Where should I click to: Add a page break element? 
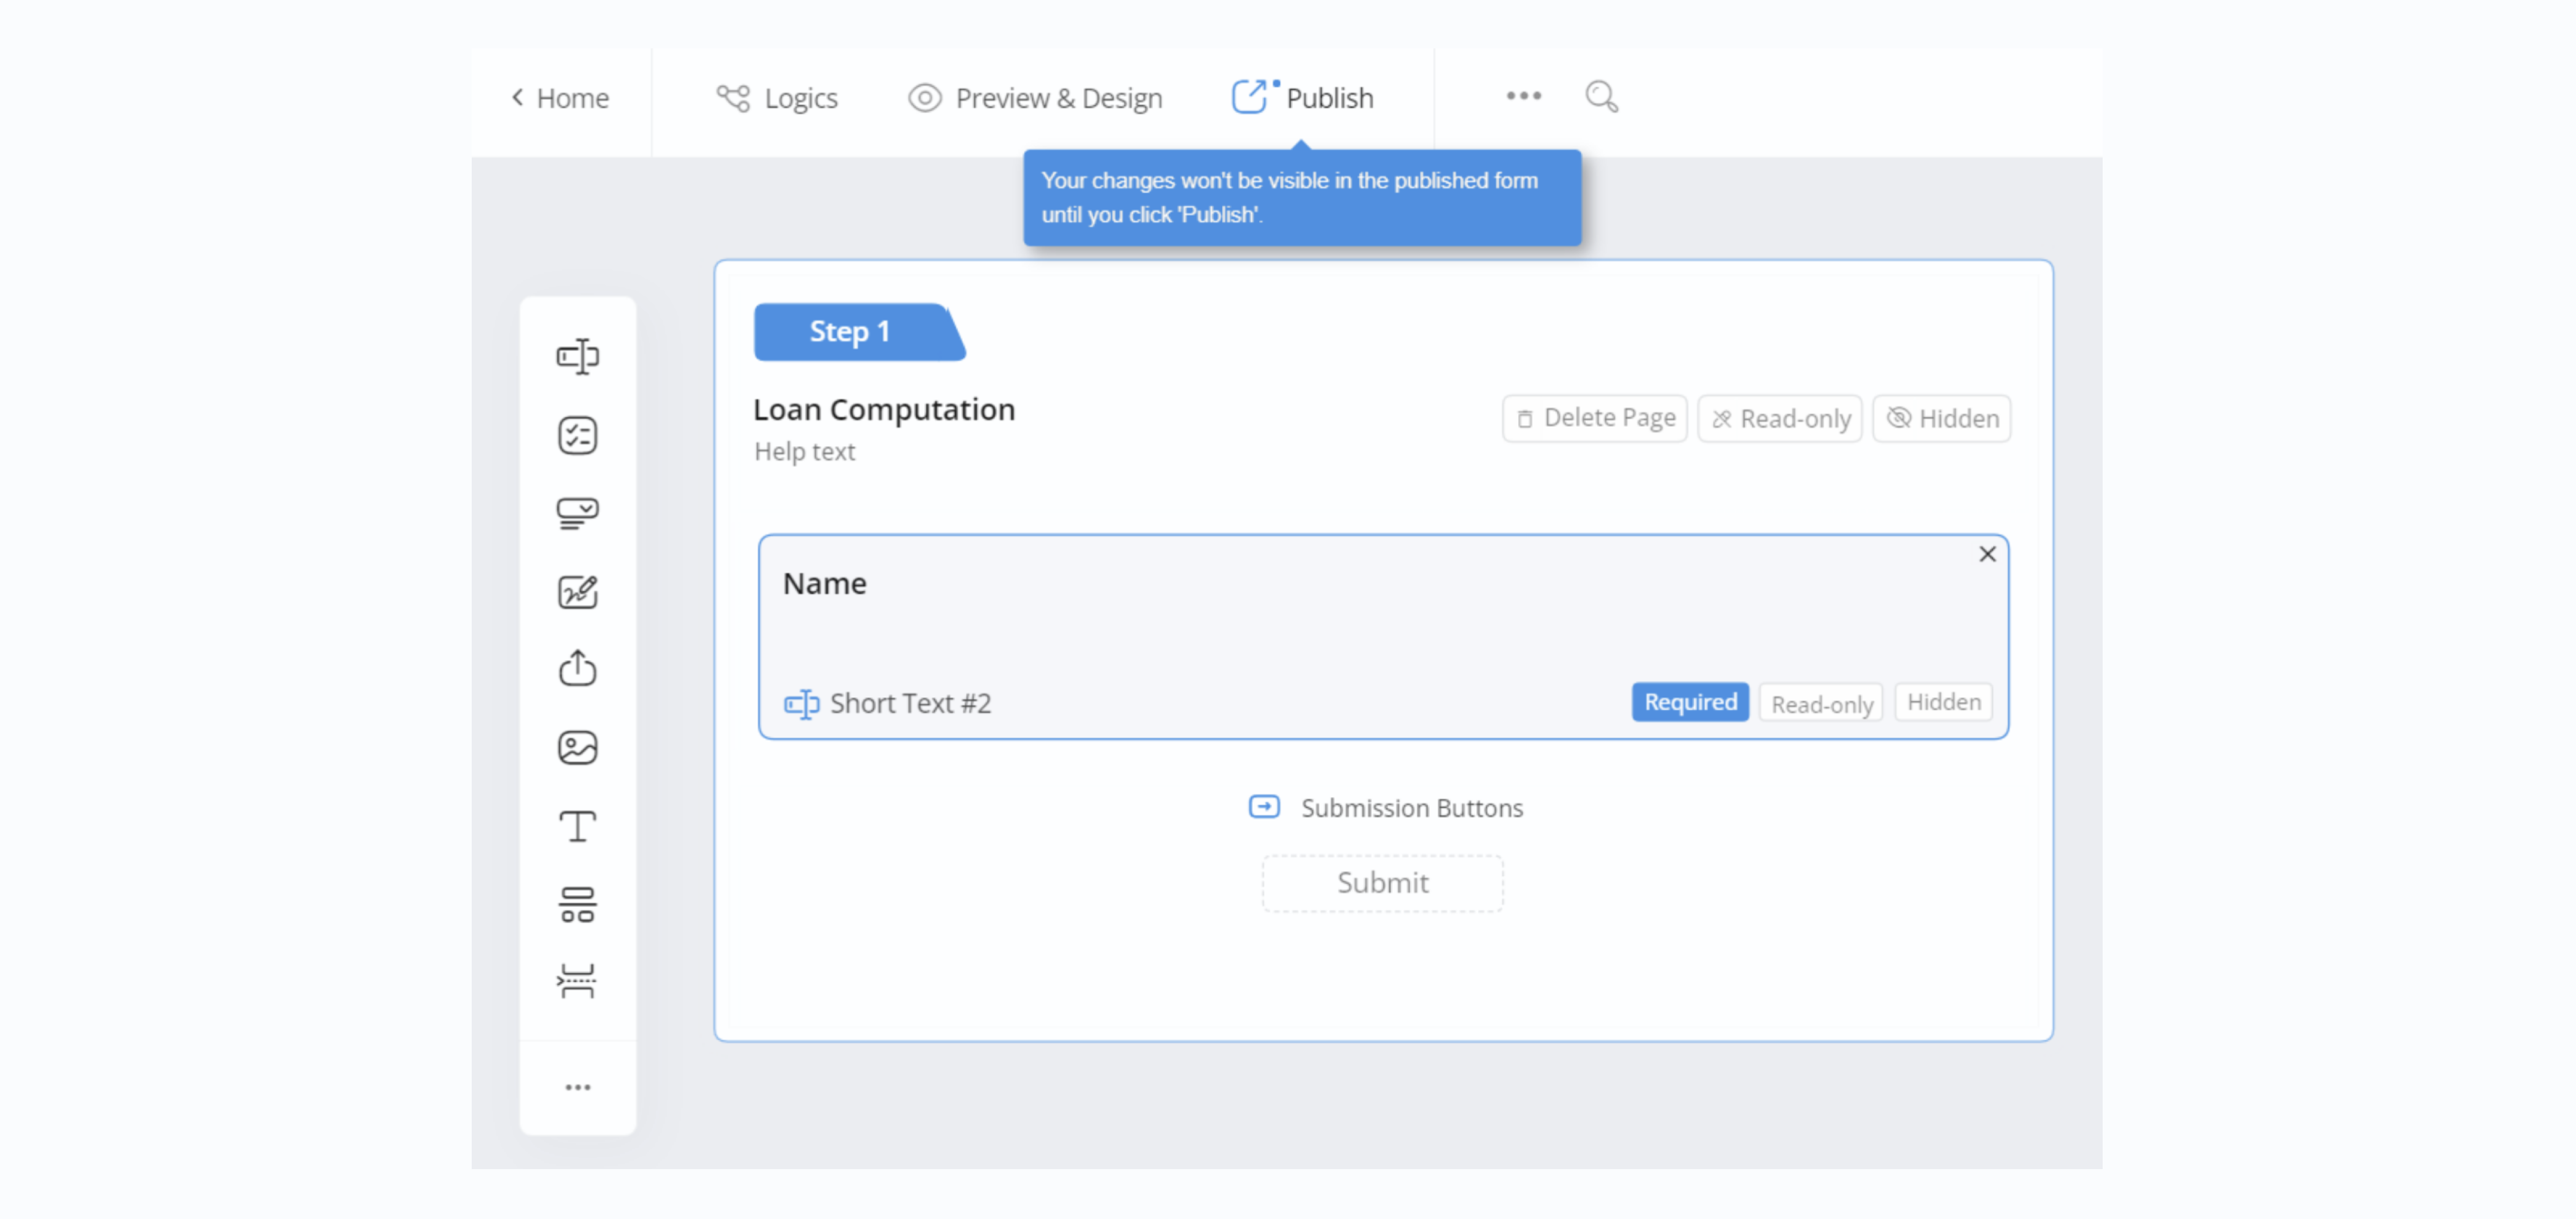tap(577, 981)
